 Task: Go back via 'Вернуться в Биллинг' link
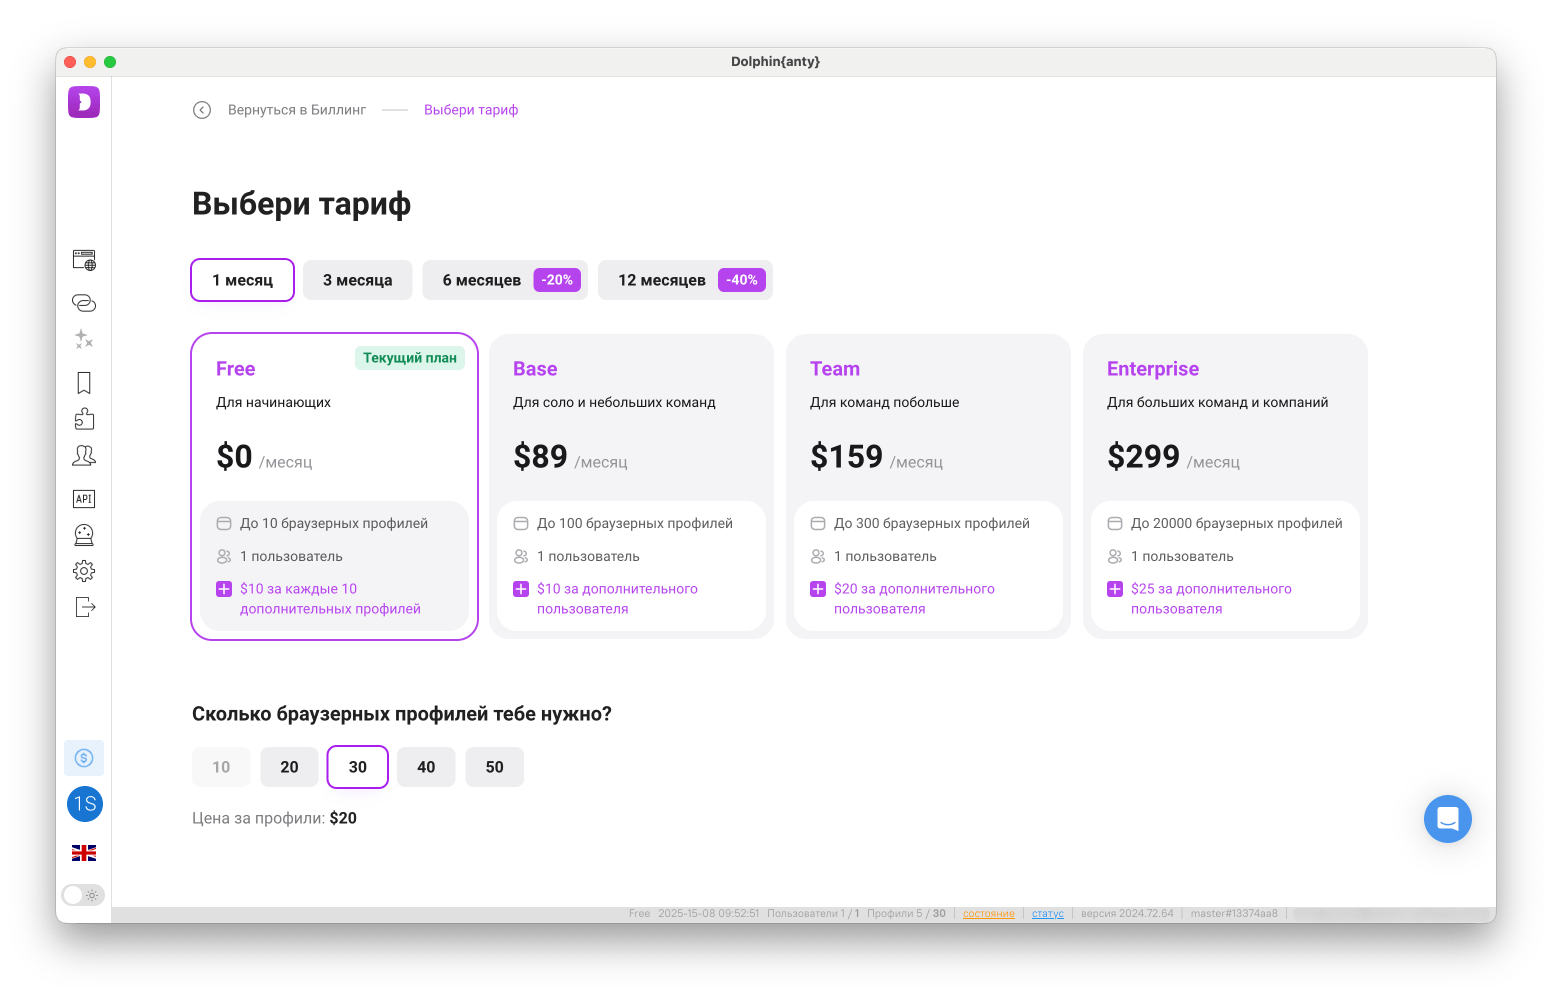tap(297, 110)
